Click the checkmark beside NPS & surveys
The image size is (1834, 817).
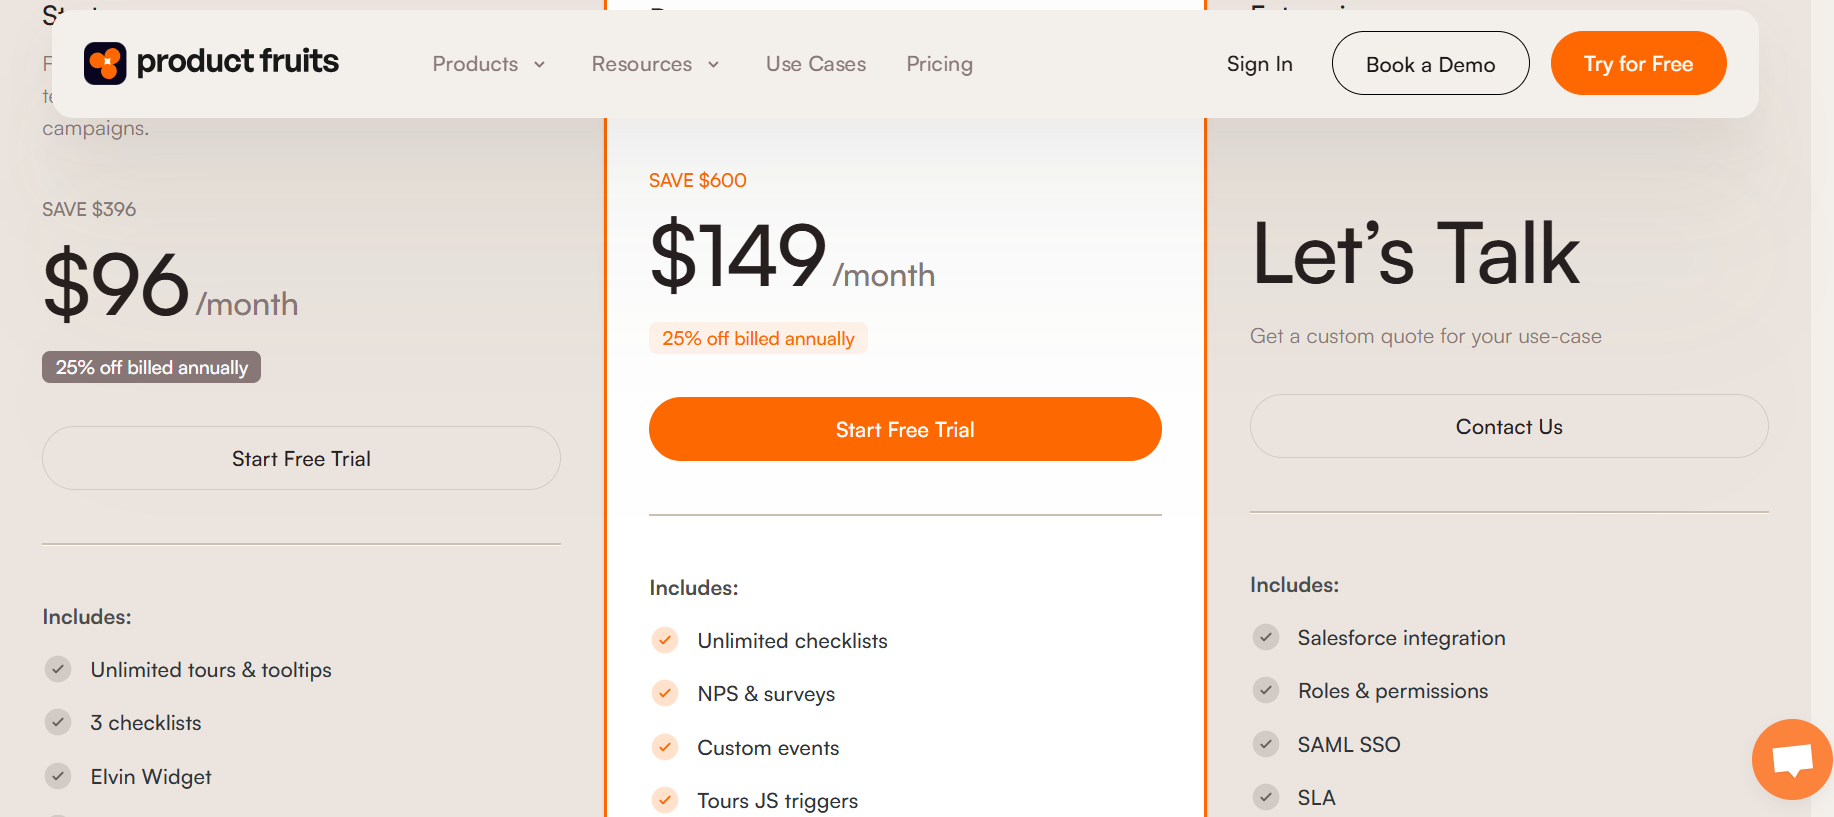coord(665,693)
